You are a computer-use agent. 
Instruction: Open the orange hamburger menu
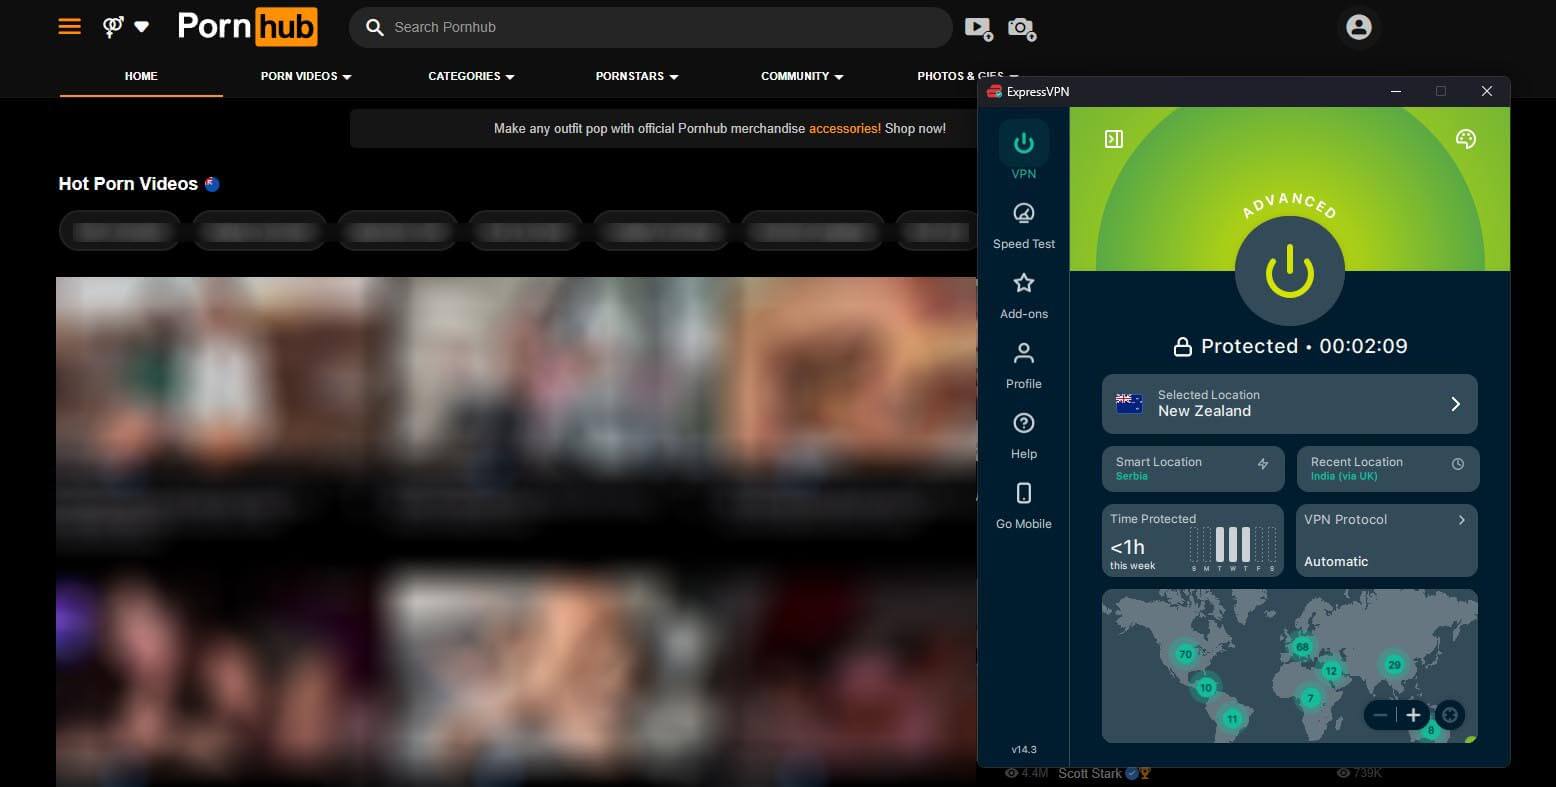[69, 27]
